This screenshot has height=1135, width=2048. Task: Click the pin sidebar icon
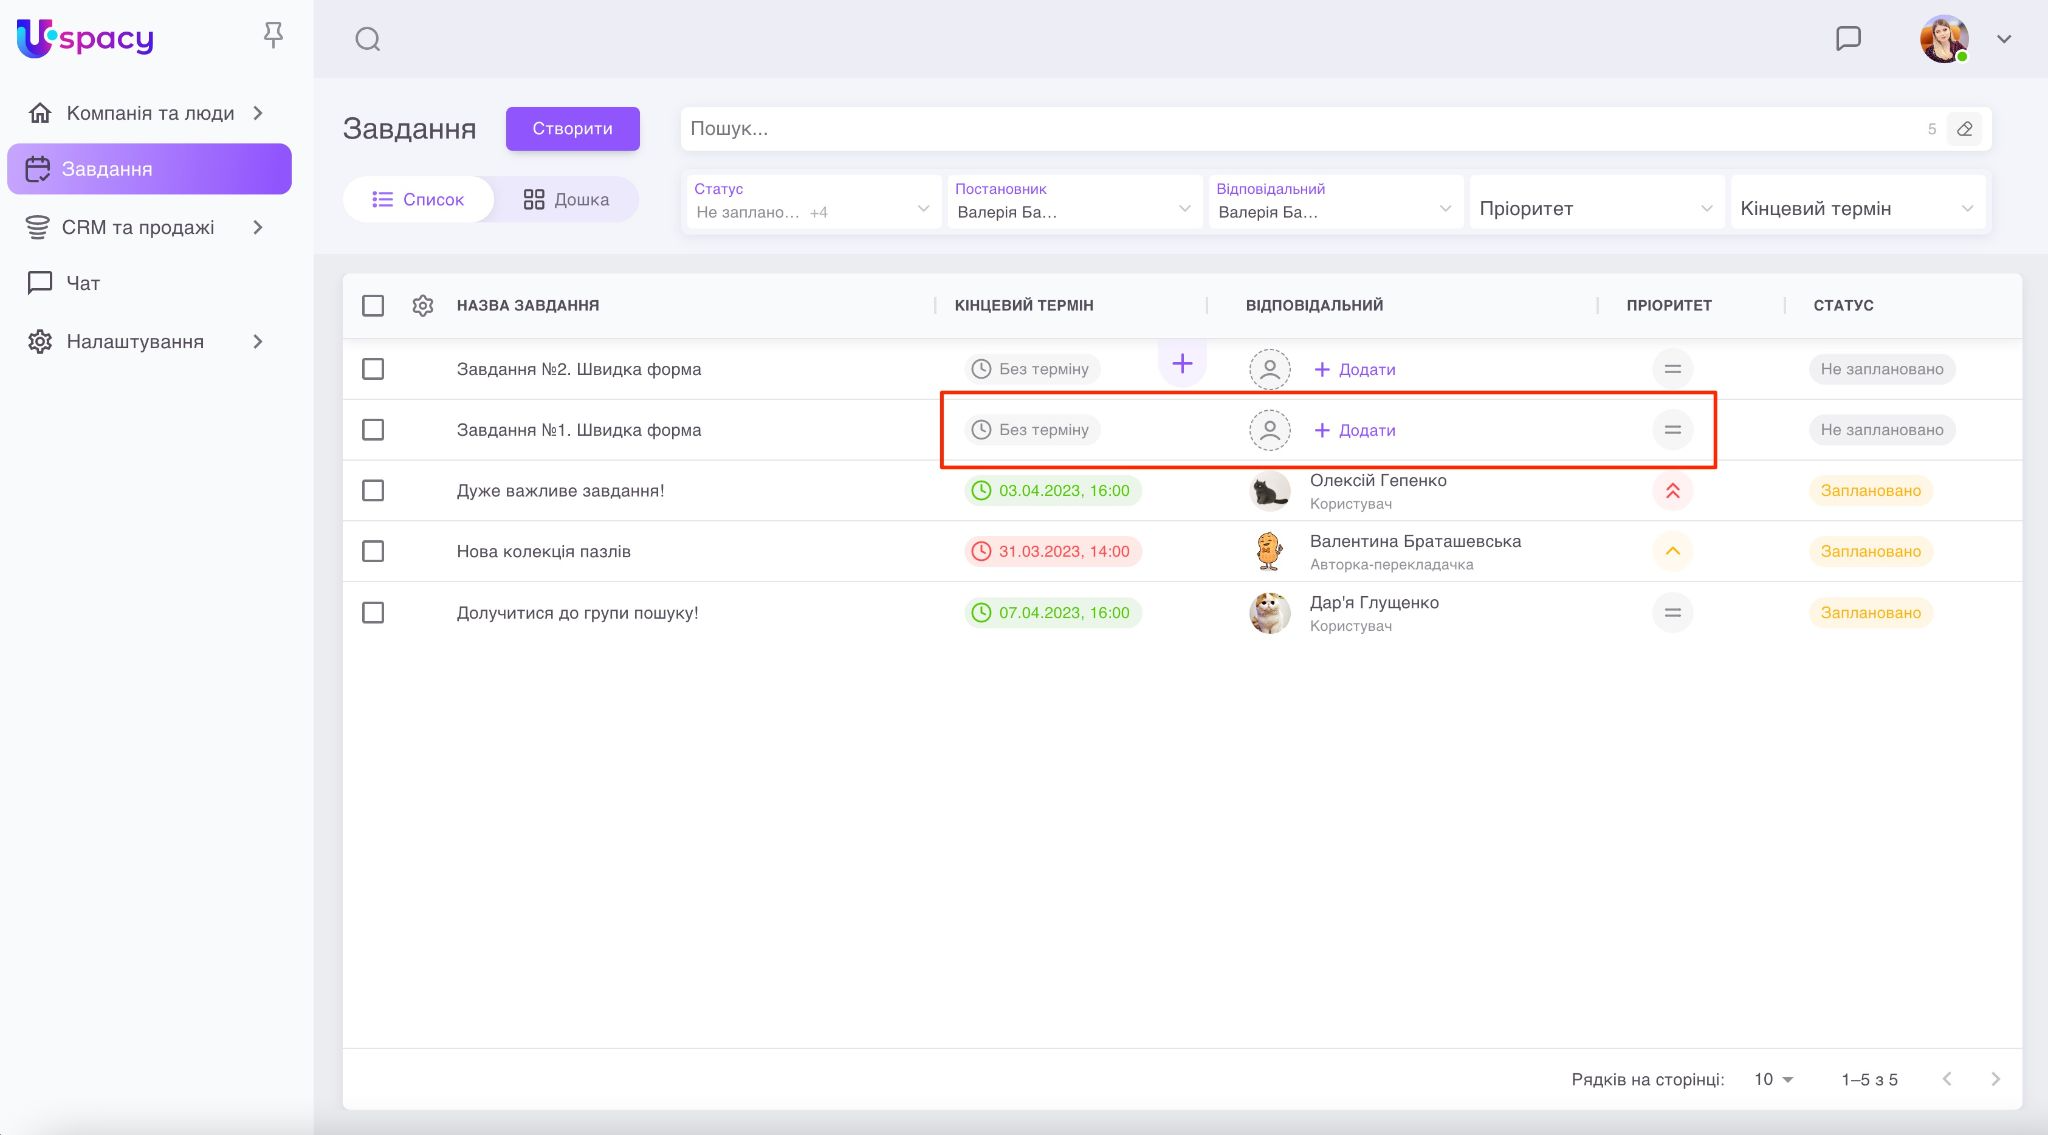(273, 37)
